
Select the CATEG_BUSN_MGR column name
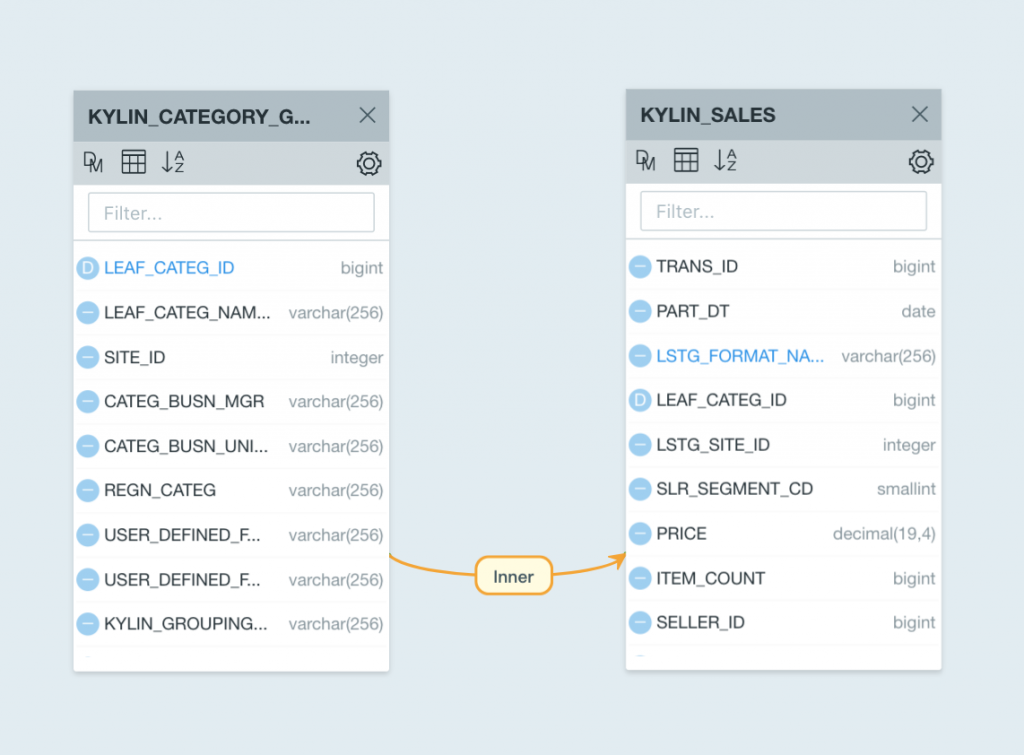pos(184,401)
